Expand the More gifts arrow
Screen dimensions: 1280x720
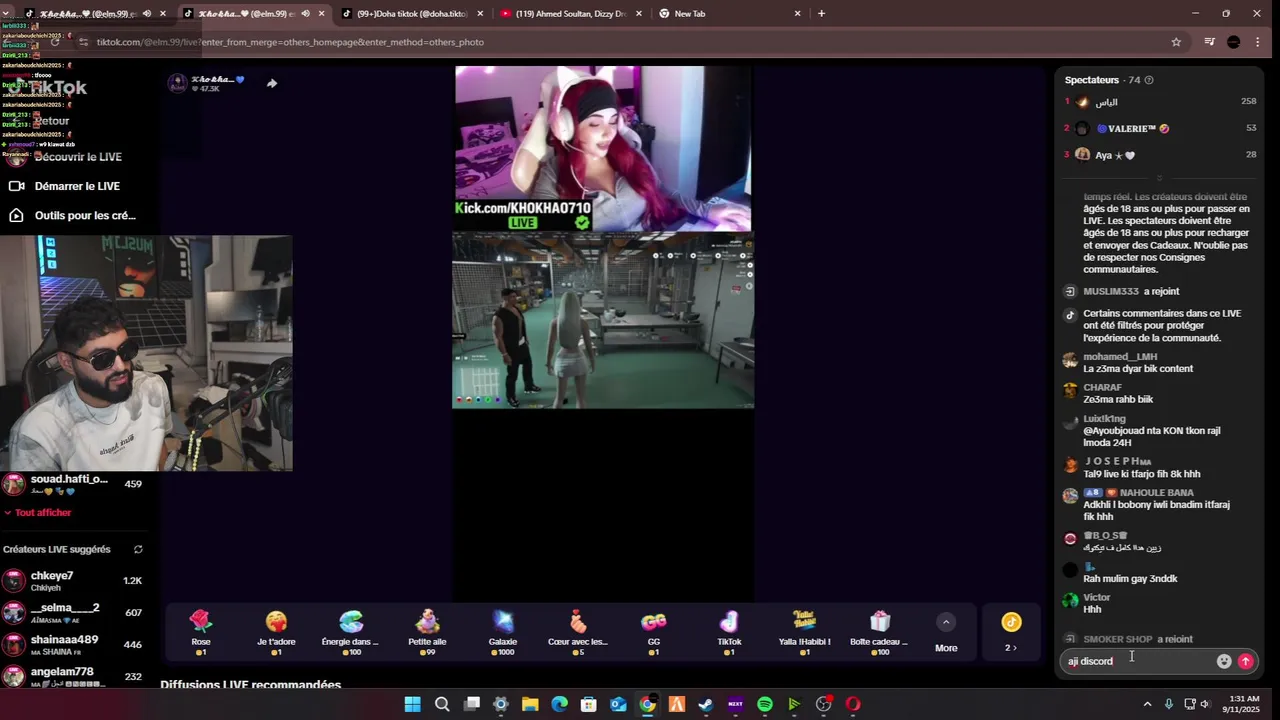[x=946, y=622]
